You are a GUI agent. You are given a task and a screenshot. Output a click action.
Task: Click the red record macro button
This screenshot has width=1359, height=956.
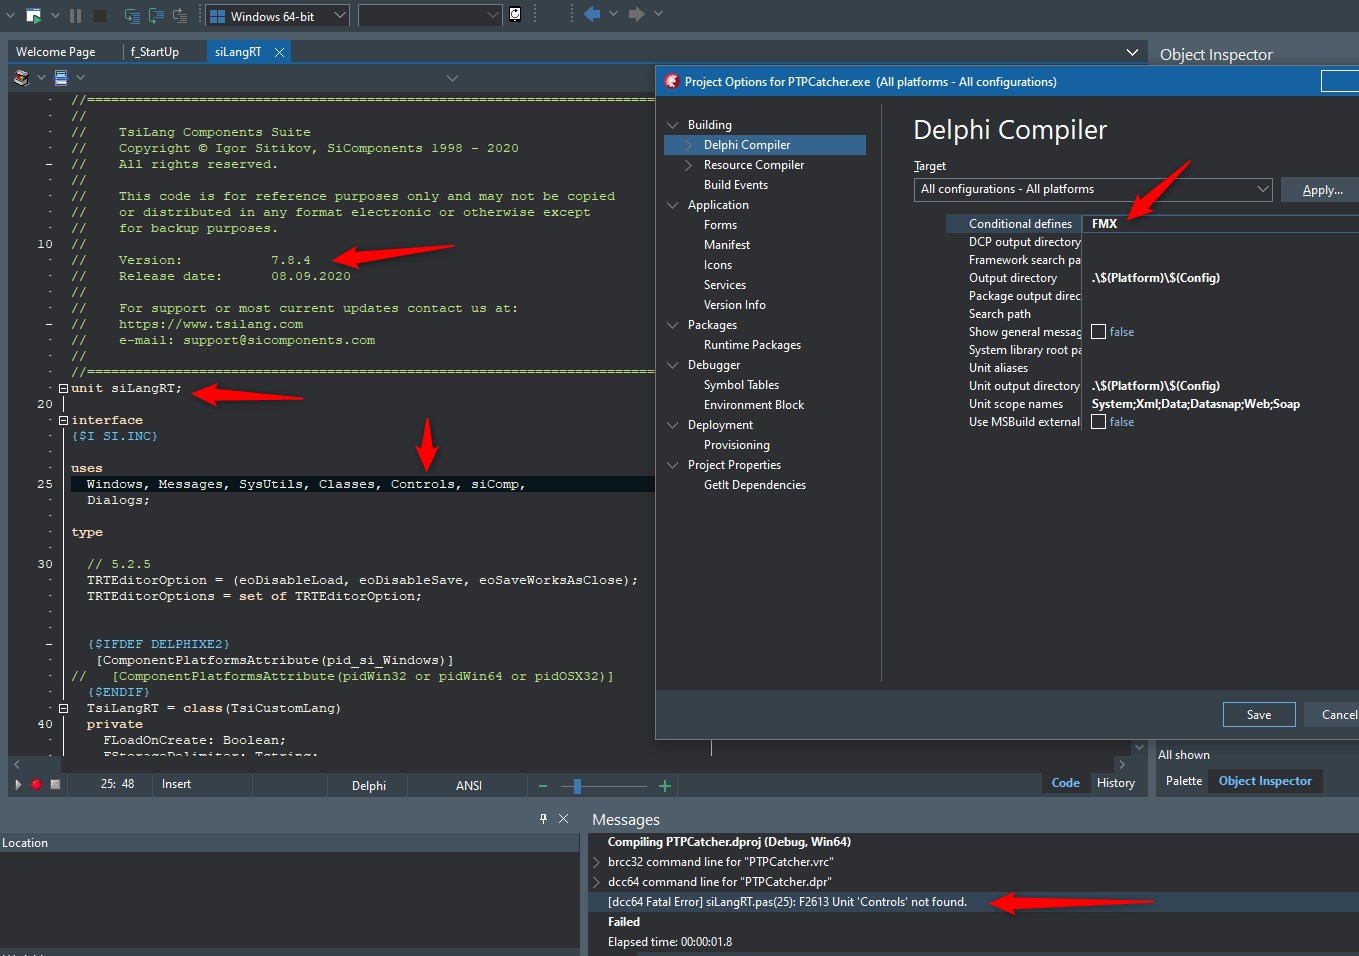[36, 785]
